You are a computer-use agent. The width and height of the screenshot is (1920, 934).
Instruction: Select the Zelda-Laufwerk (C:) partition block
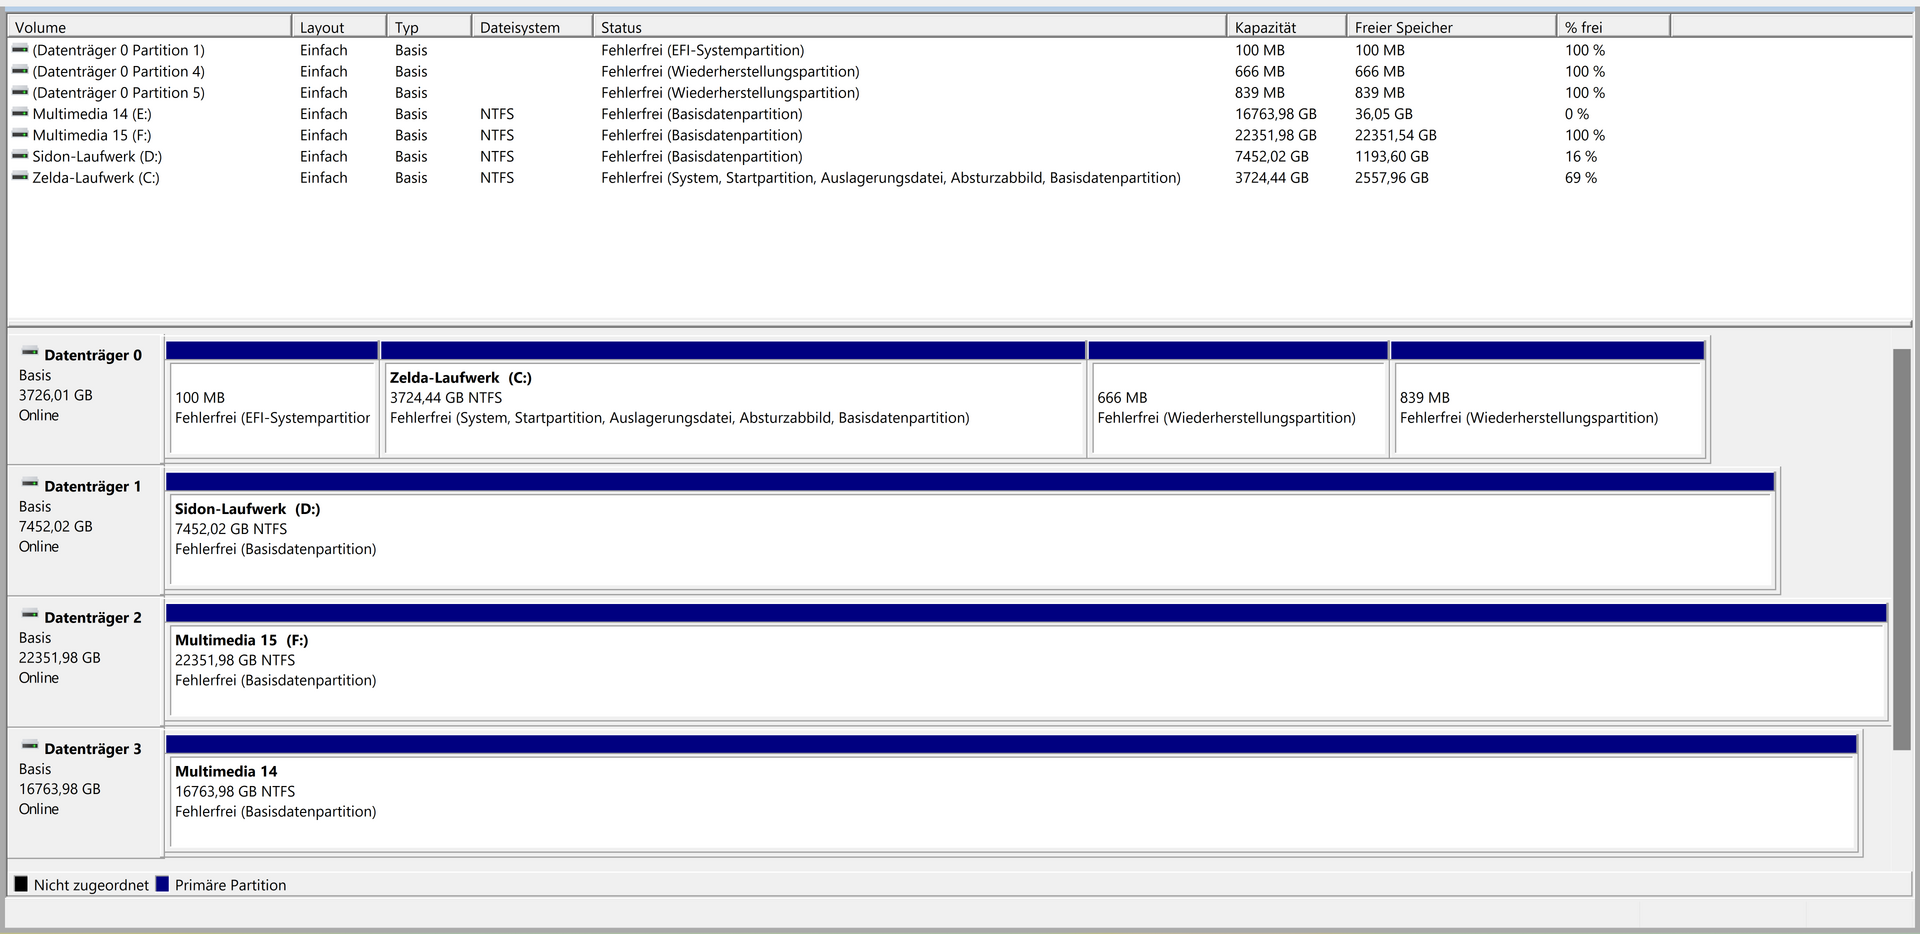pos(734,400)
